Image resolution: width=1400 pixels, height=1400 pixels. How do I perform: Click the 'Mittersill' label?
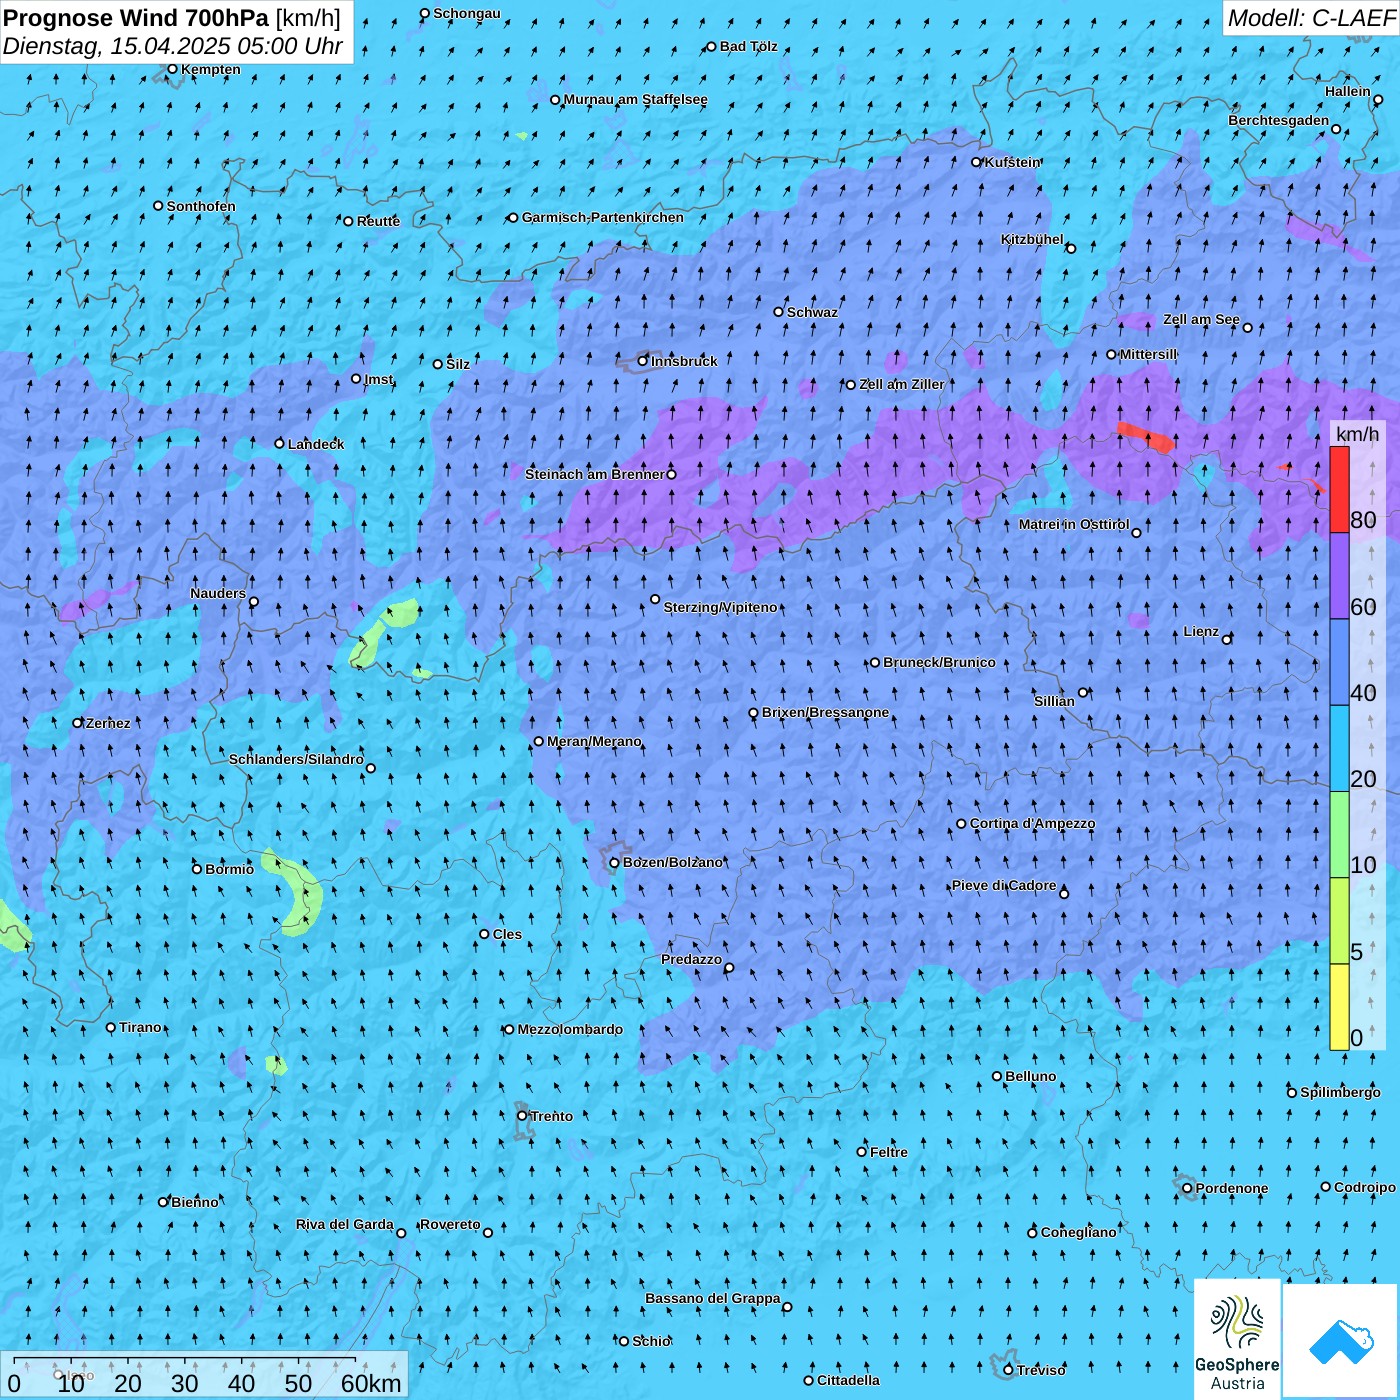click(1148, 354)
